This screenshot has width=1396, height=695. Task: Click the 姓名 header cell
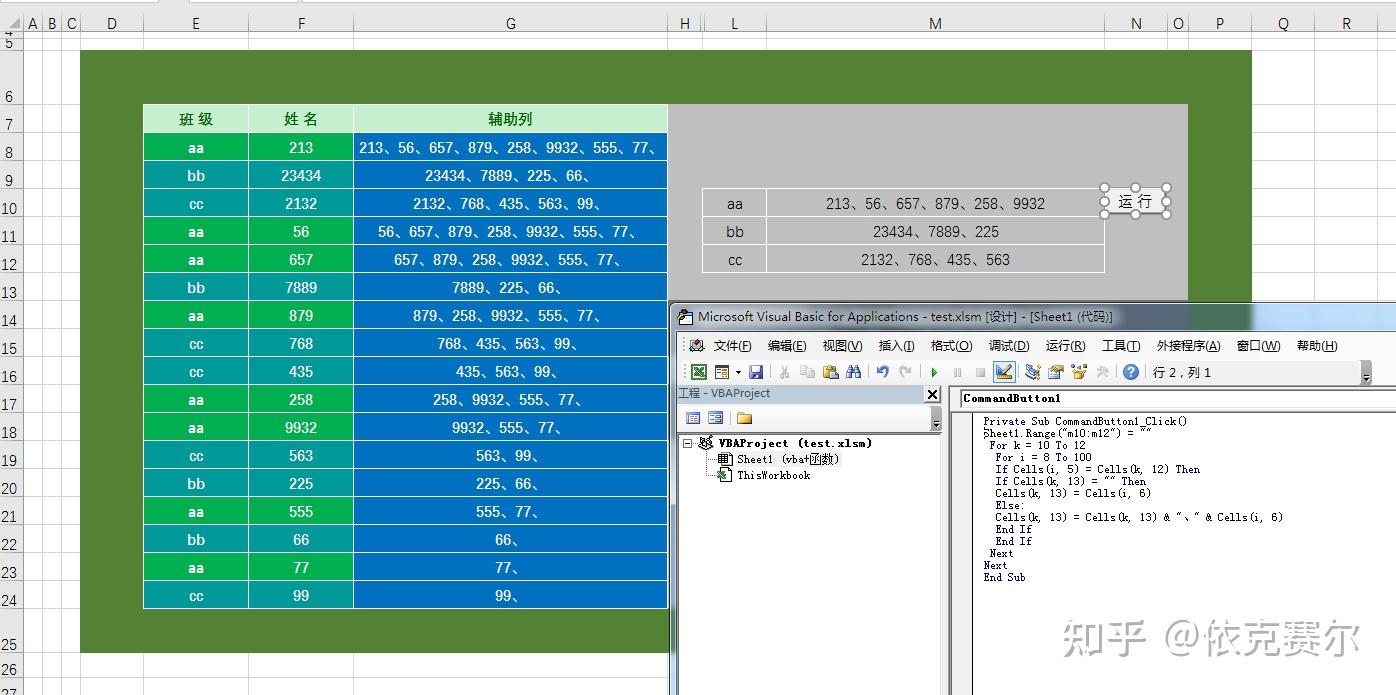(x=301, y=119)
